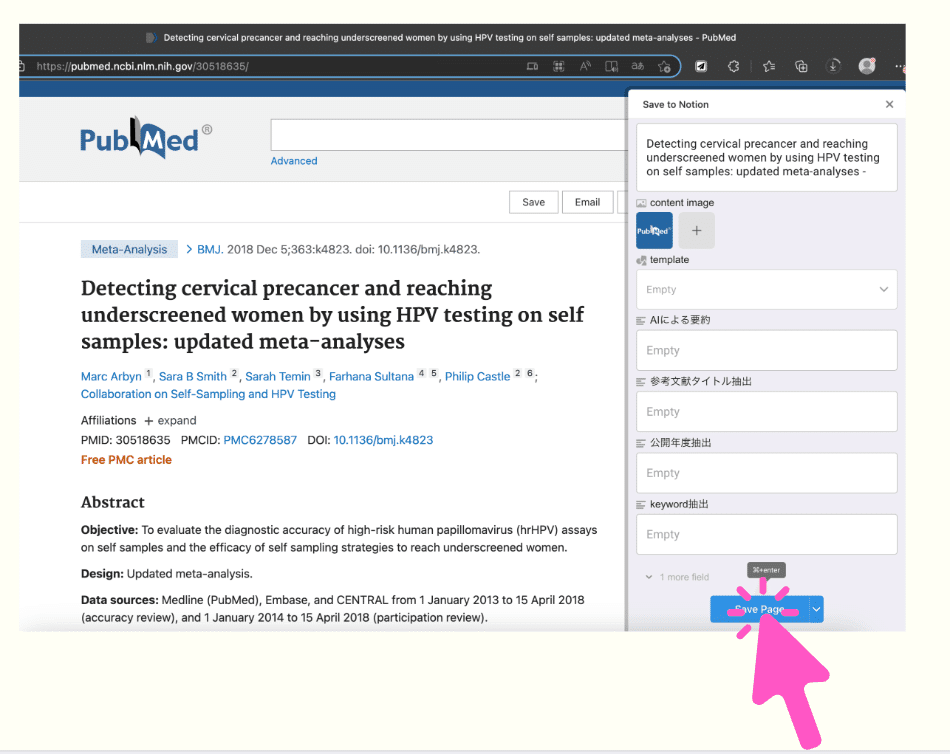Edit the Notion page title text box
Viewport: 950px width, 754px height.
click(766, 158)
